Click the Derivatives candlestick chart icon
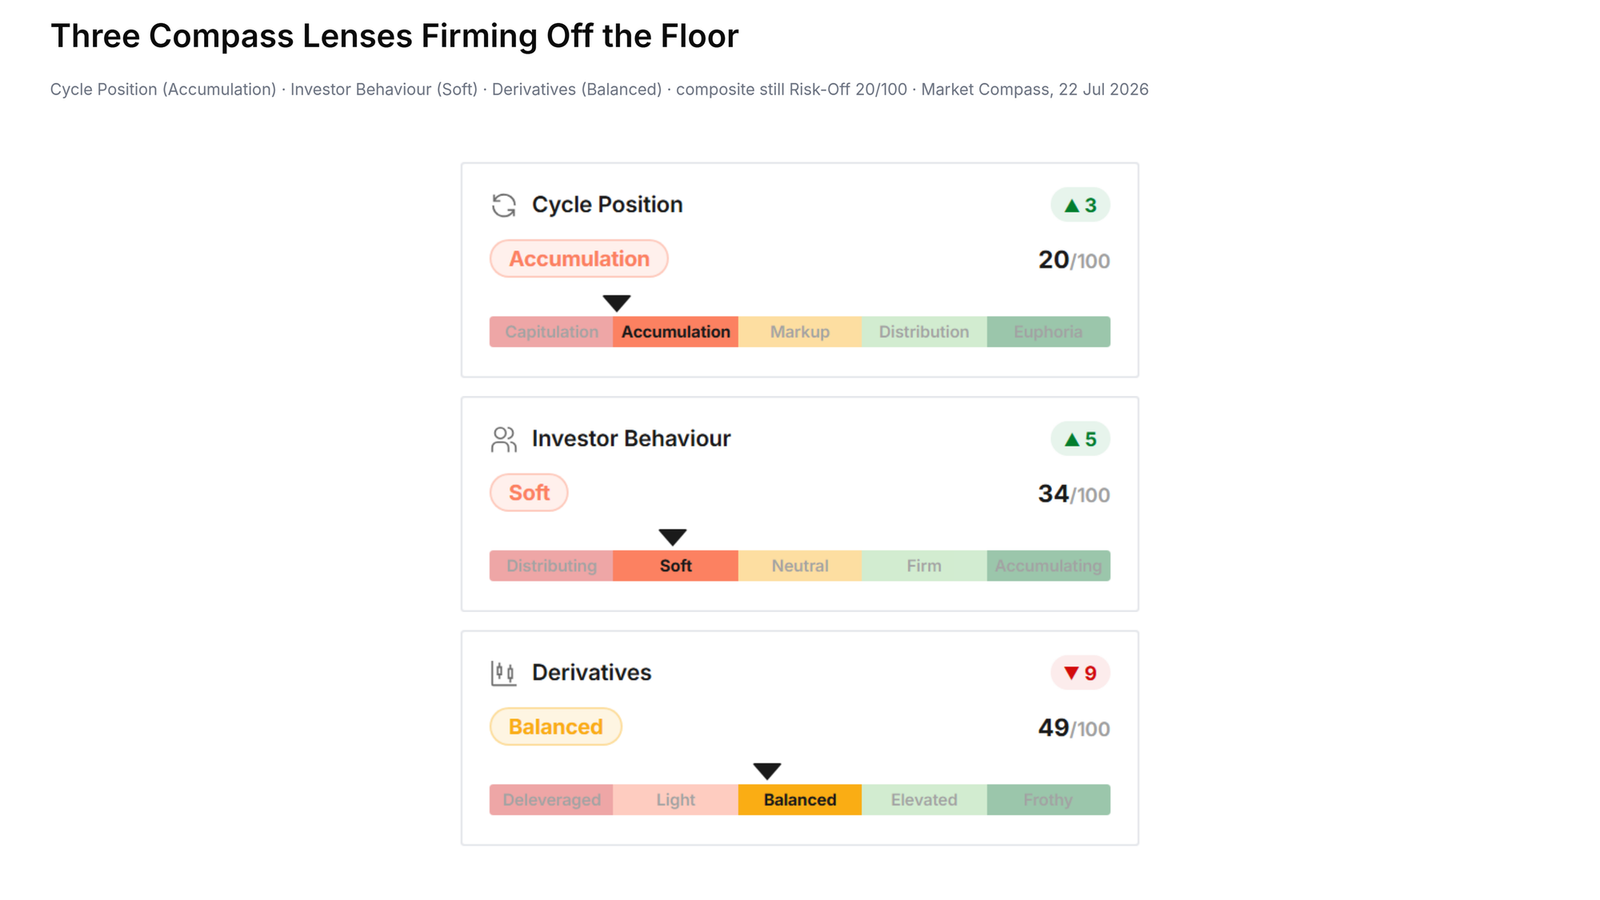The height and width of the screenshot is (900, 1600). (504, 673)
